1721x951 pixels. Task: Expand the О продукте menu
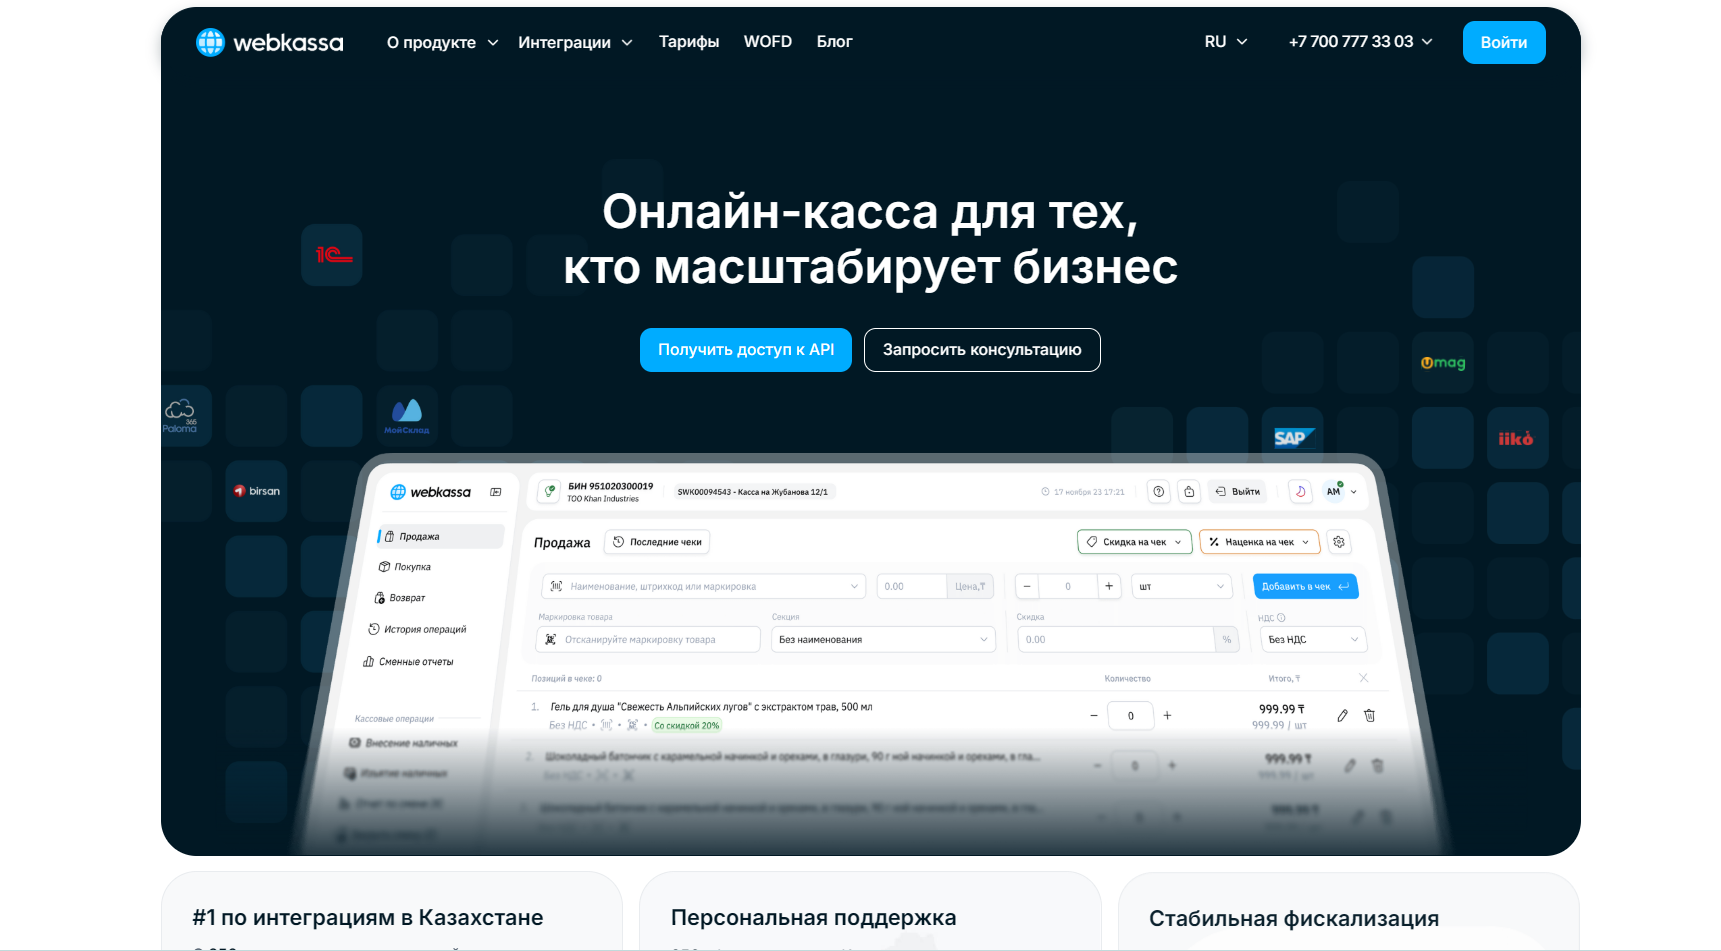coord(442,42)
